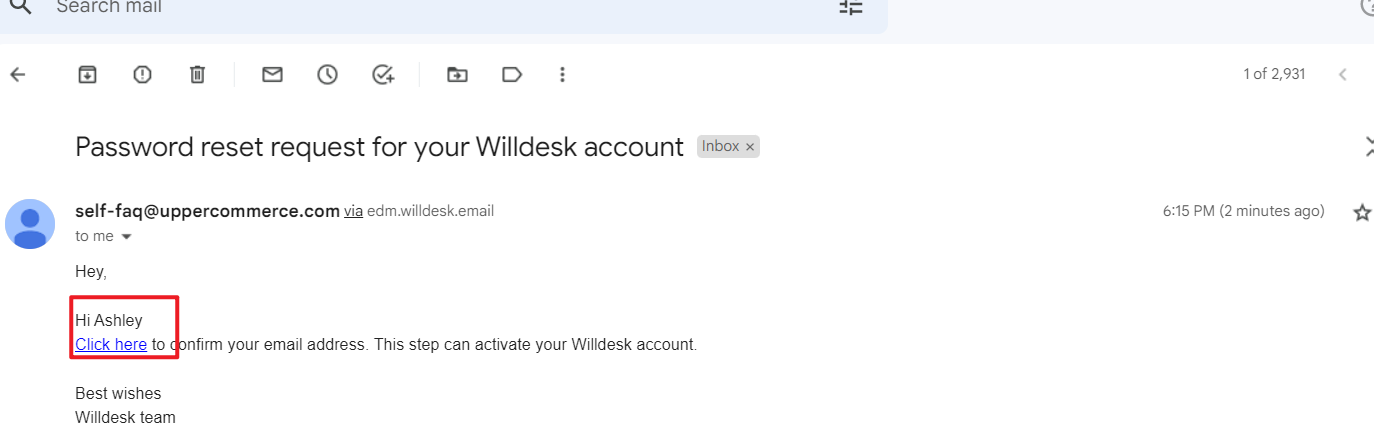Mark the email as unread
The image size is (1374, 428).
272,74
